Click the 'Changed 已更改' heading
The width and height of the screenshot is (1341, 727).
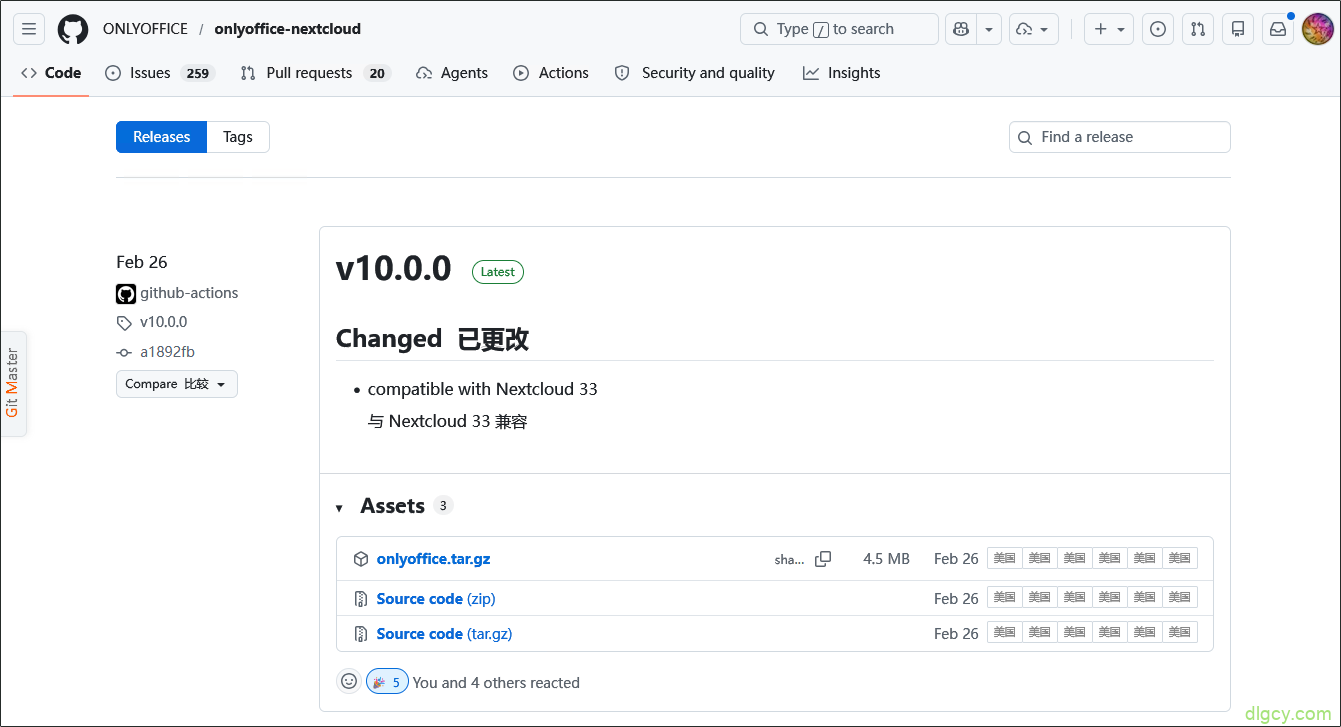click(432, 339)
